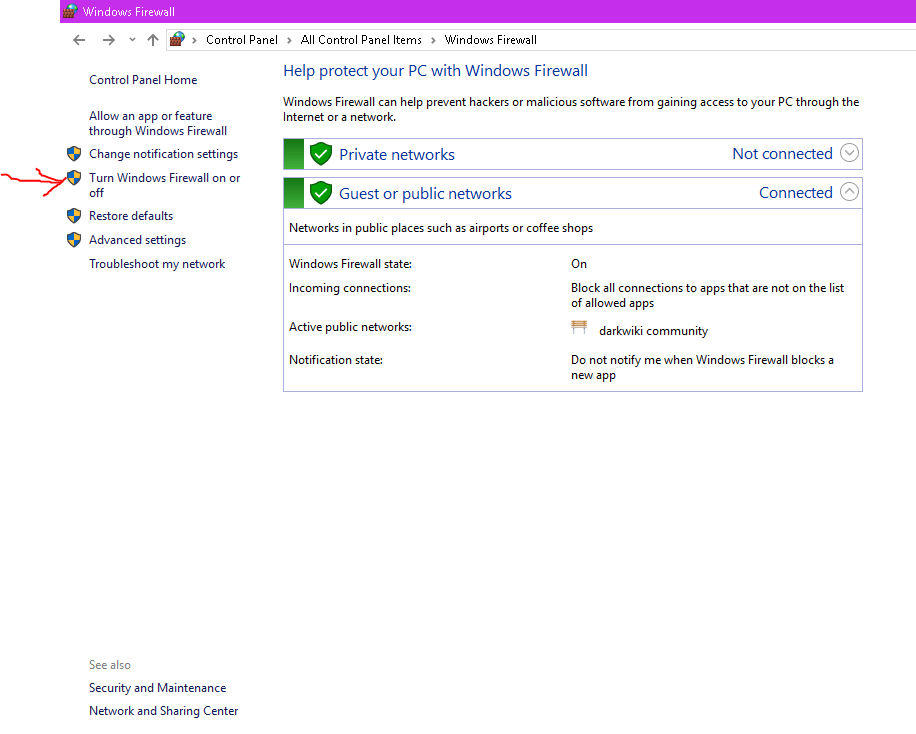Open Advanced settings link
The image size is (916, 734).
(137, 240)
